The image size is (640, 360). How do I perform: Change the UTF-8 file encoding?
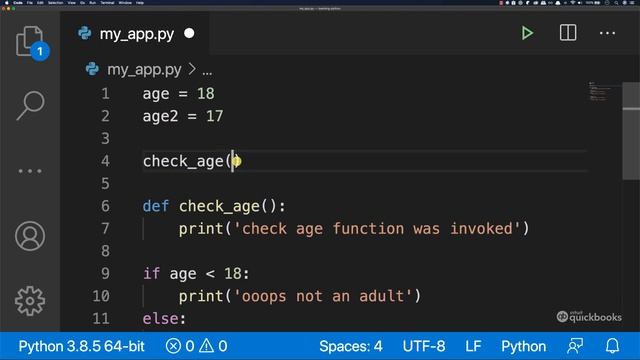click(424, 346)
